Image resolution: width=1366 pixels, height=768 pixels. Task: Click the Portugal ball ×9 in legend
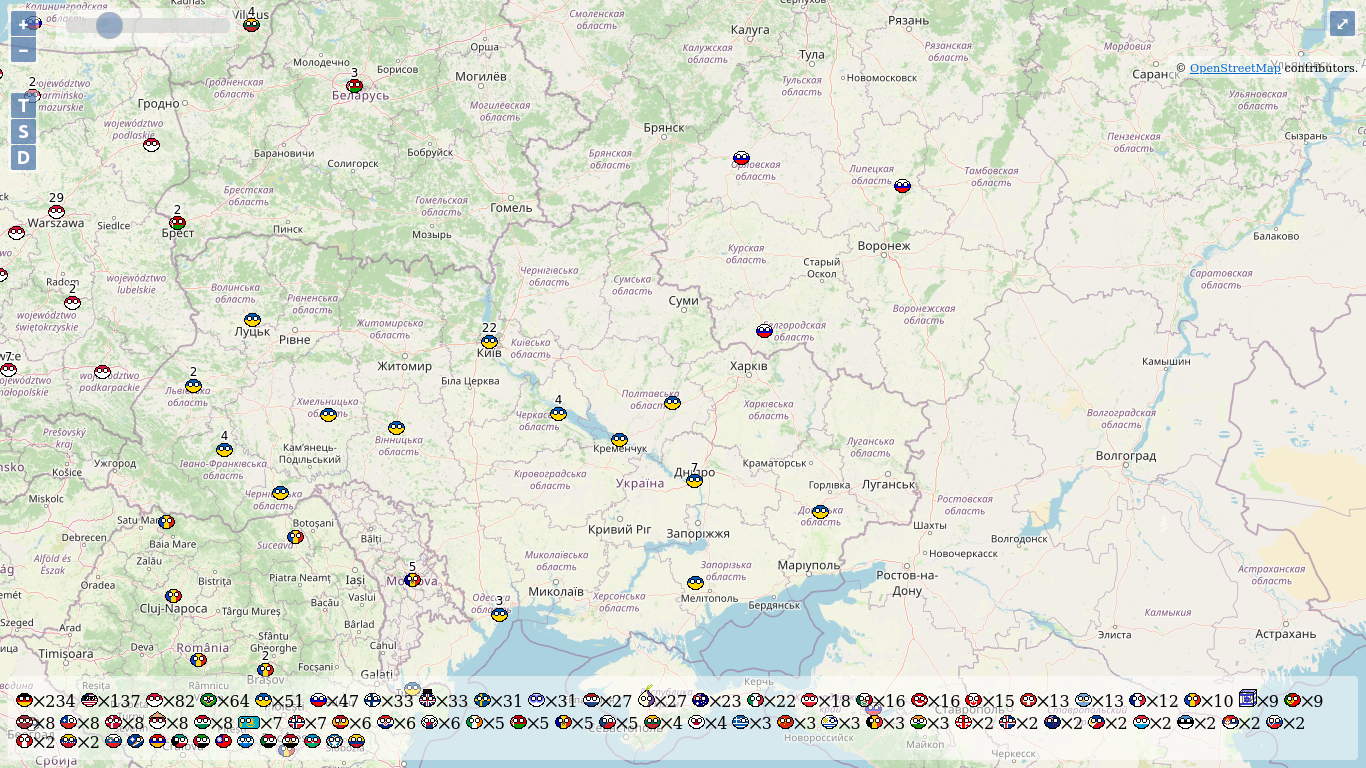point(1292,701)
